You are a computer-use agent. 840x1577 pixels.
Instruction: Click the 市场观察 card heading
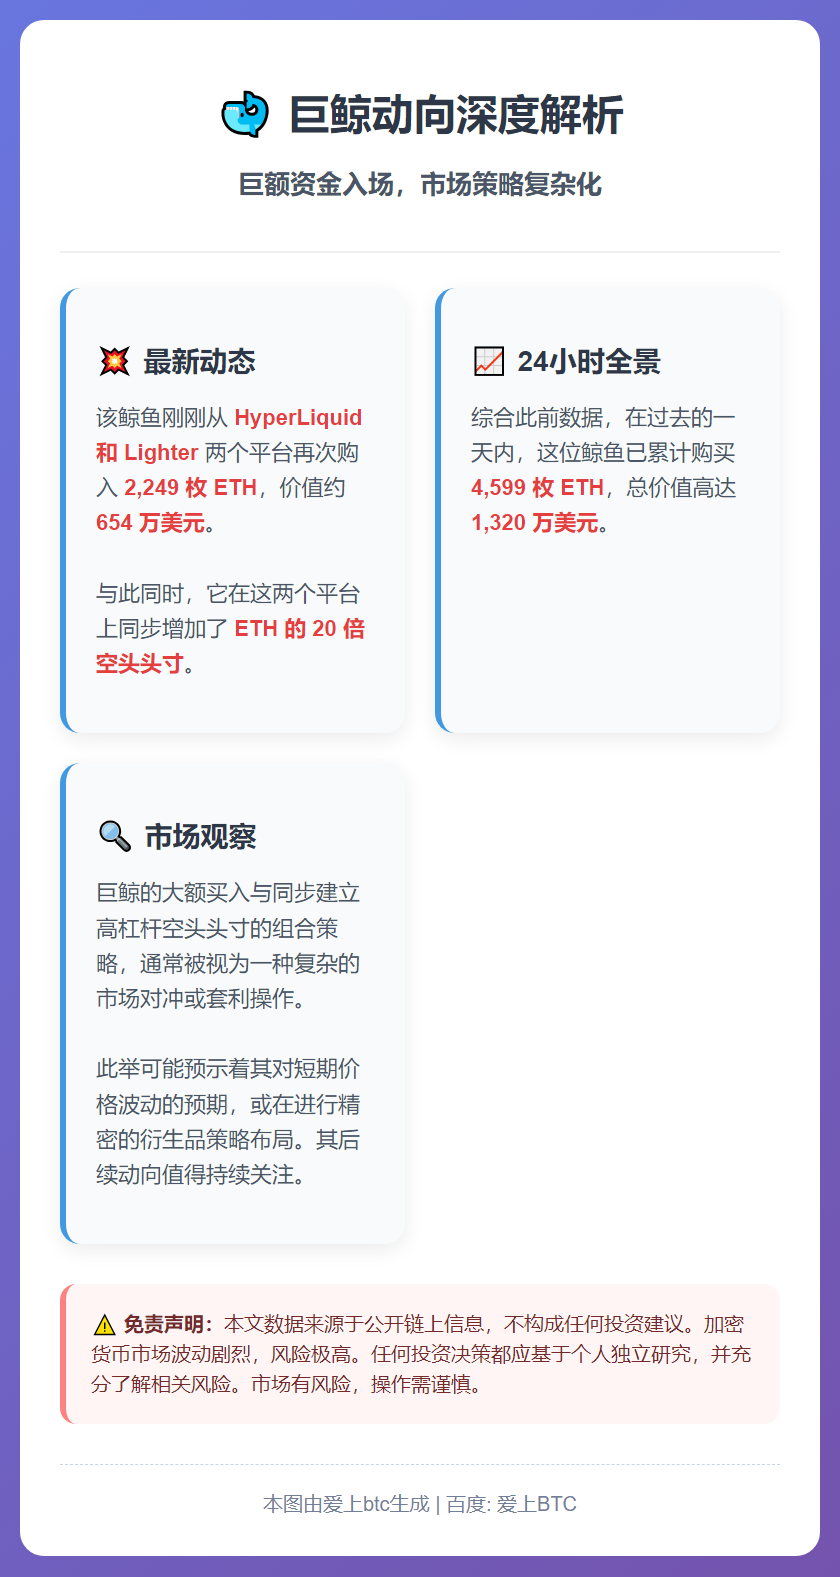click(201, 836)
